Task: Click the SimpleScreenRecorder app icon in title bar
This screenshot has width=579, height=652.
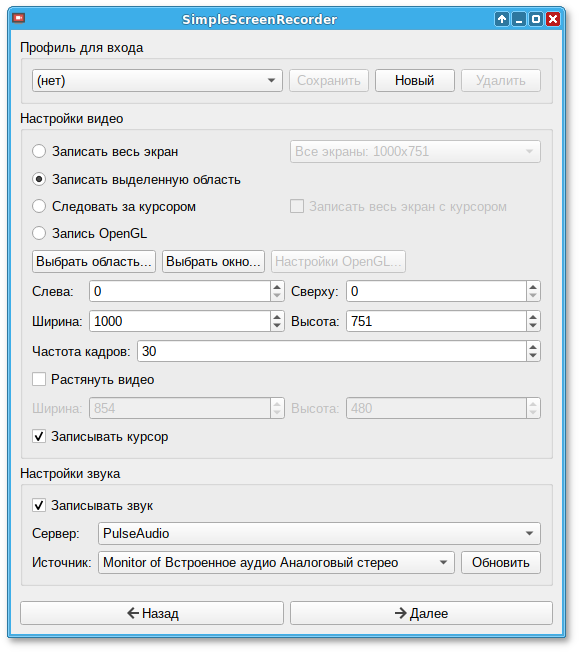Action: 19,18
